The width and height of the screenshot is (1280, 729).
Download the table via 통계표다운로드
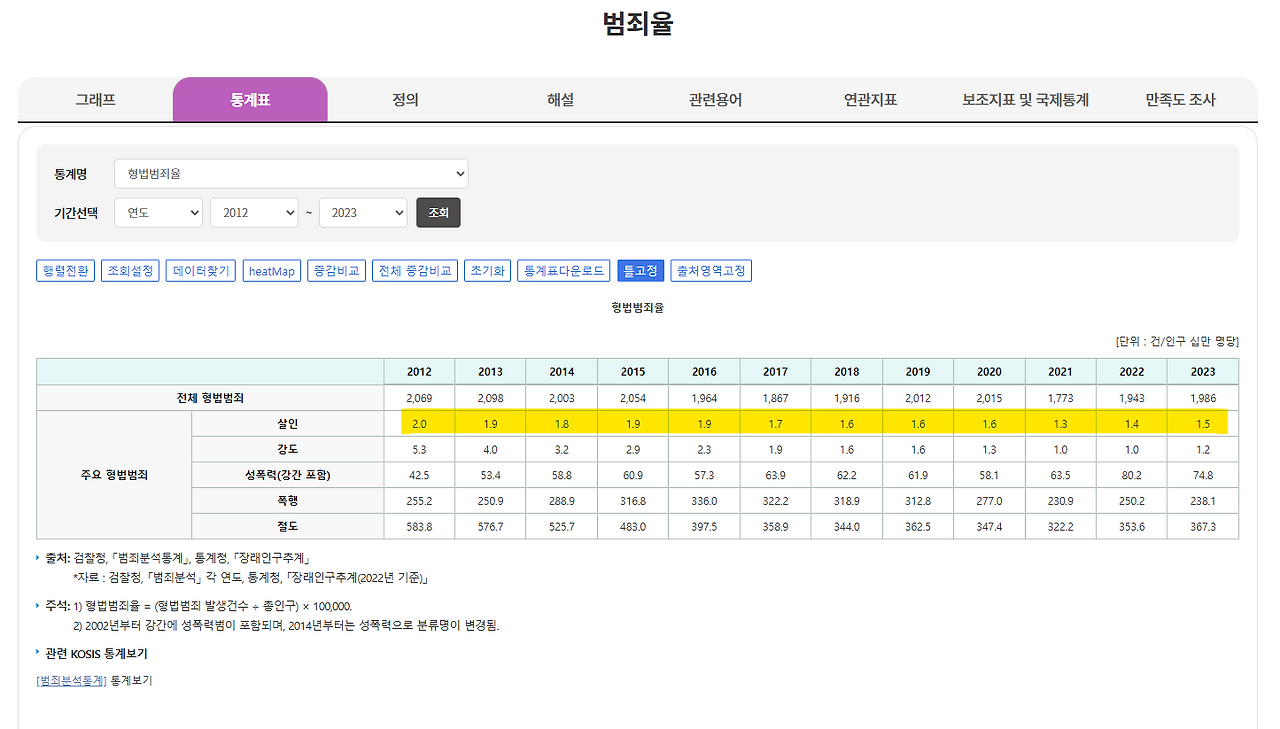[x=563, y=270]
